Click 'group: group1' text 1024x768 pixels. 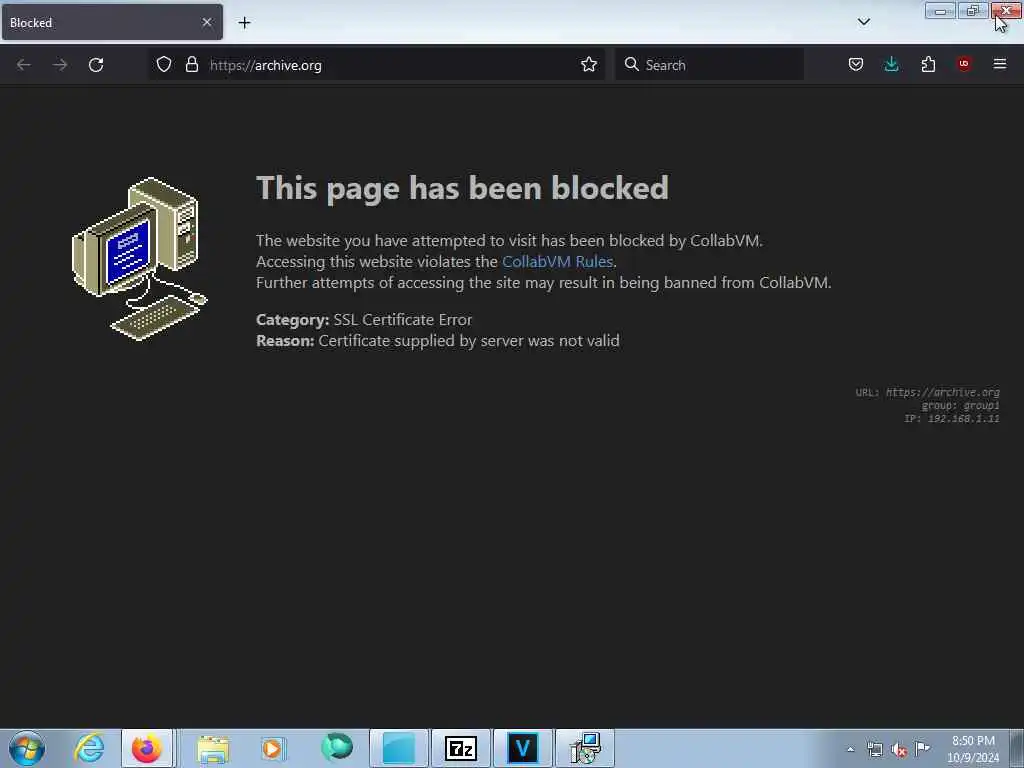pos(961,406)
